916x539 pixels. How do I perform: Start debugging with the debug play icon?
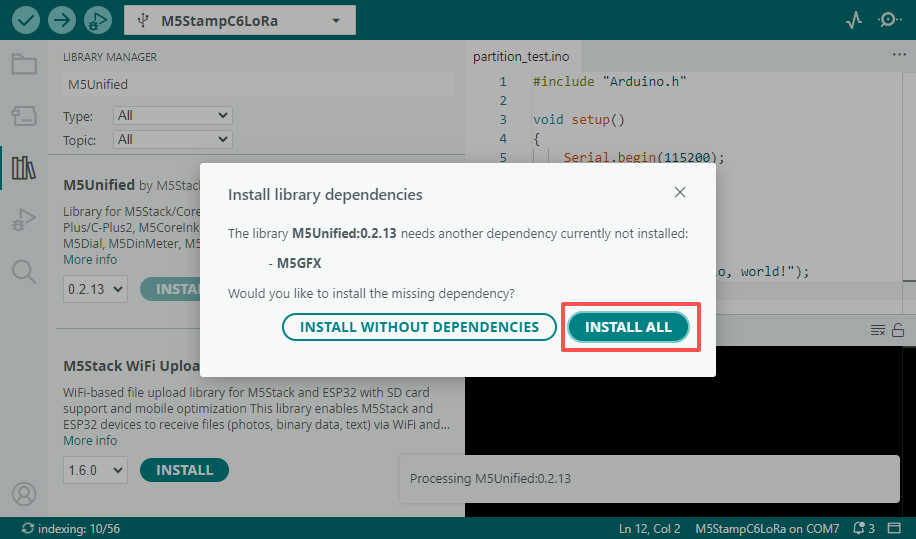coord(97,20)
